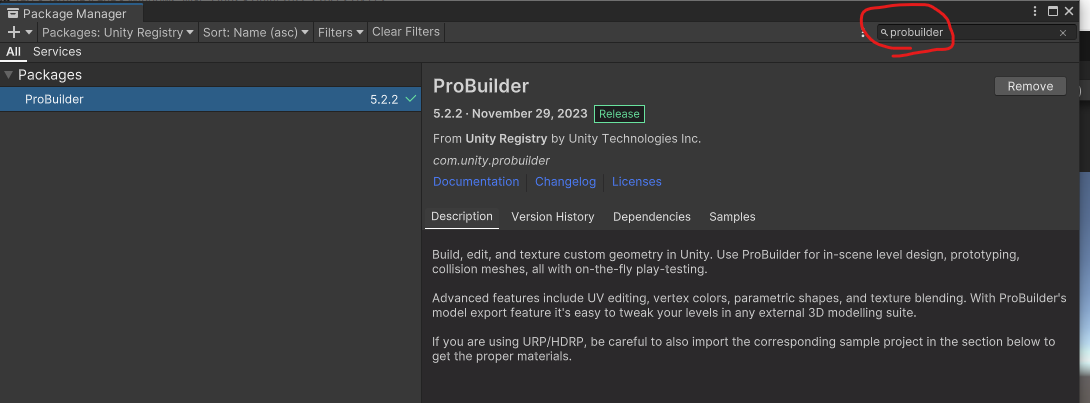Open the Dependencies tab
Screen dimensions: 1090x403
coord(651,216)
